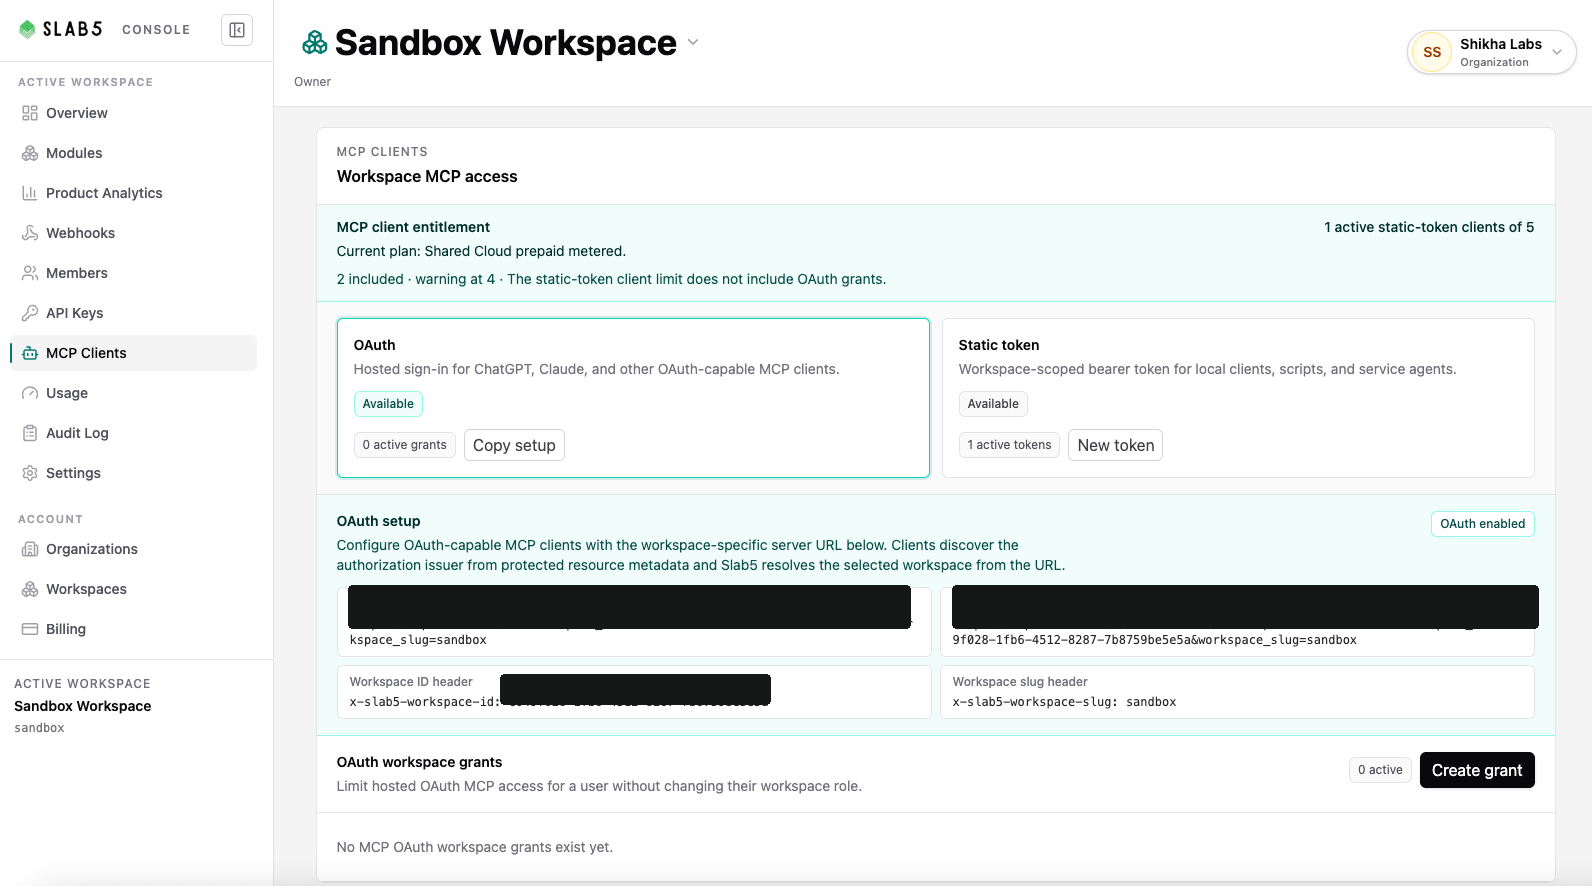
Task: Click the Copy setup button
Action: pyautogui.click(x=514, y=445)
